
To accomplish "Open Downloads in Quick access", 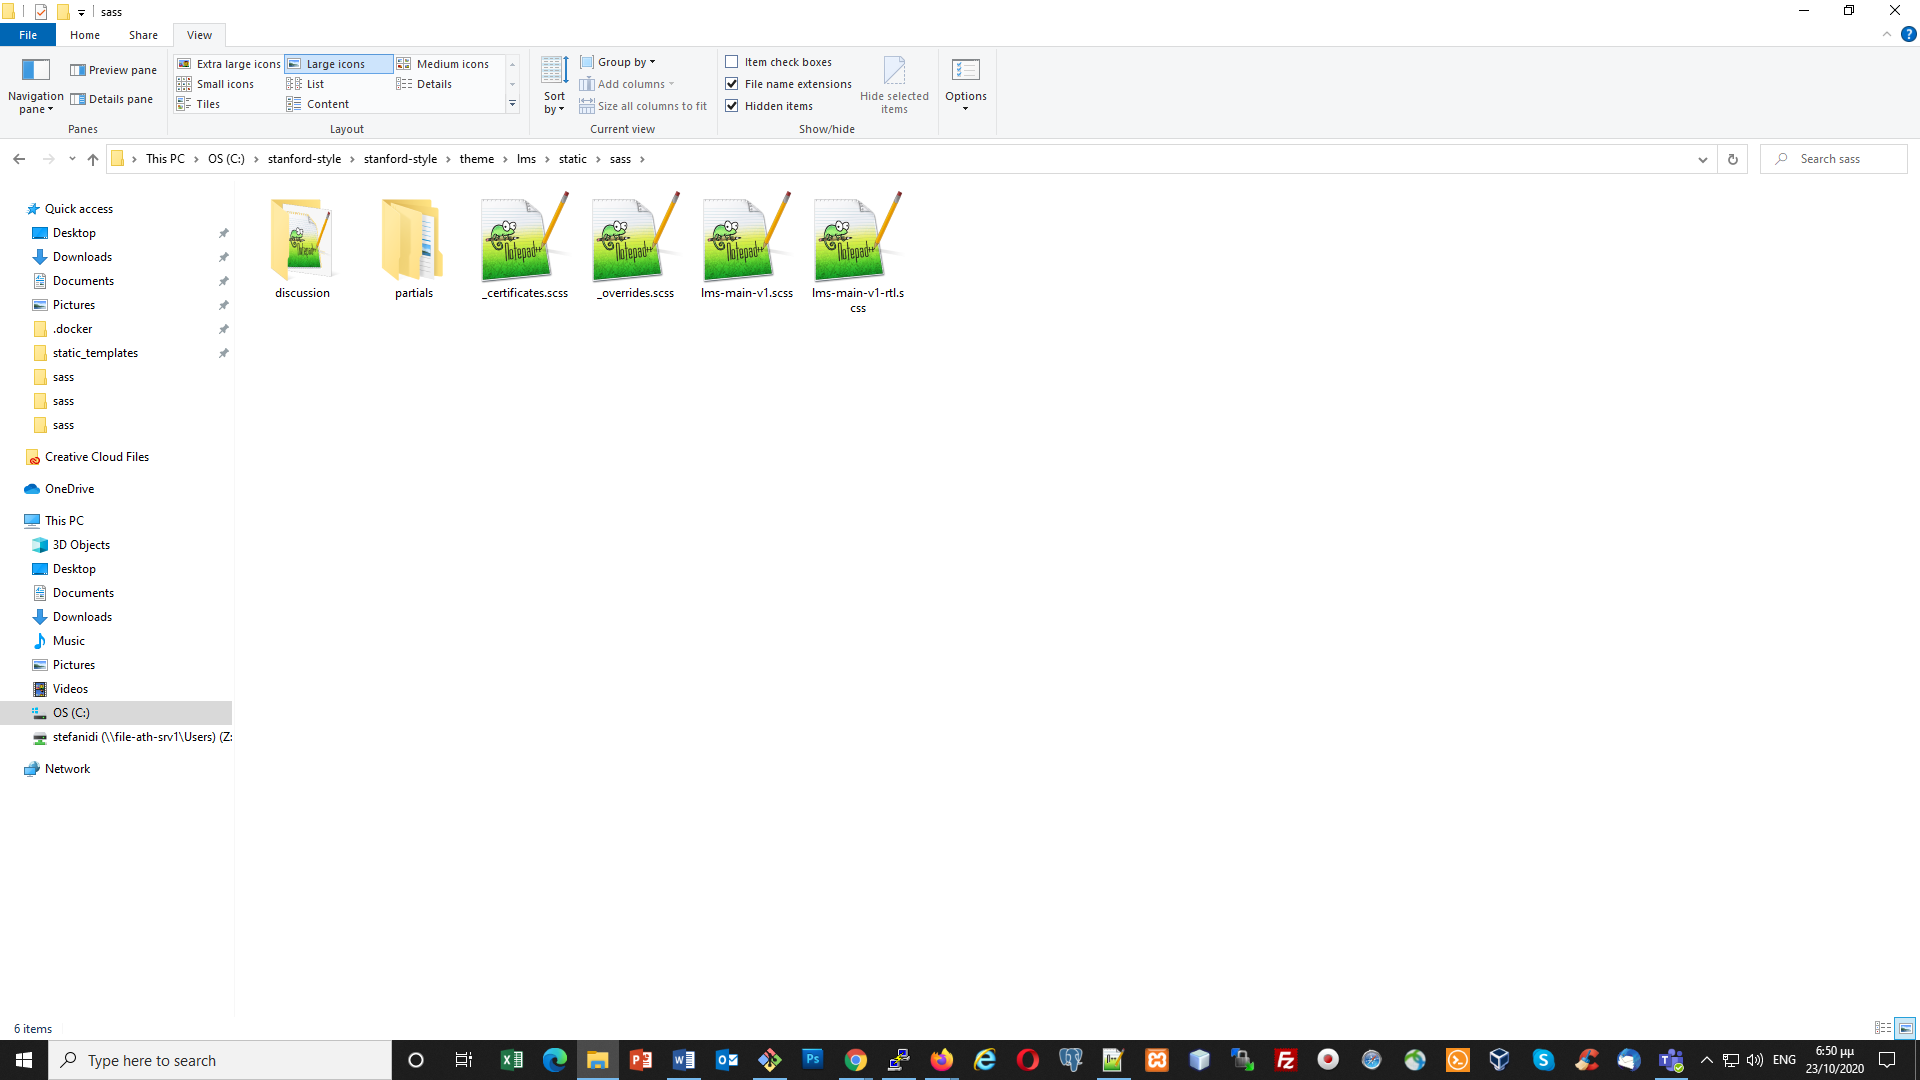I will [x=82, y=257].
